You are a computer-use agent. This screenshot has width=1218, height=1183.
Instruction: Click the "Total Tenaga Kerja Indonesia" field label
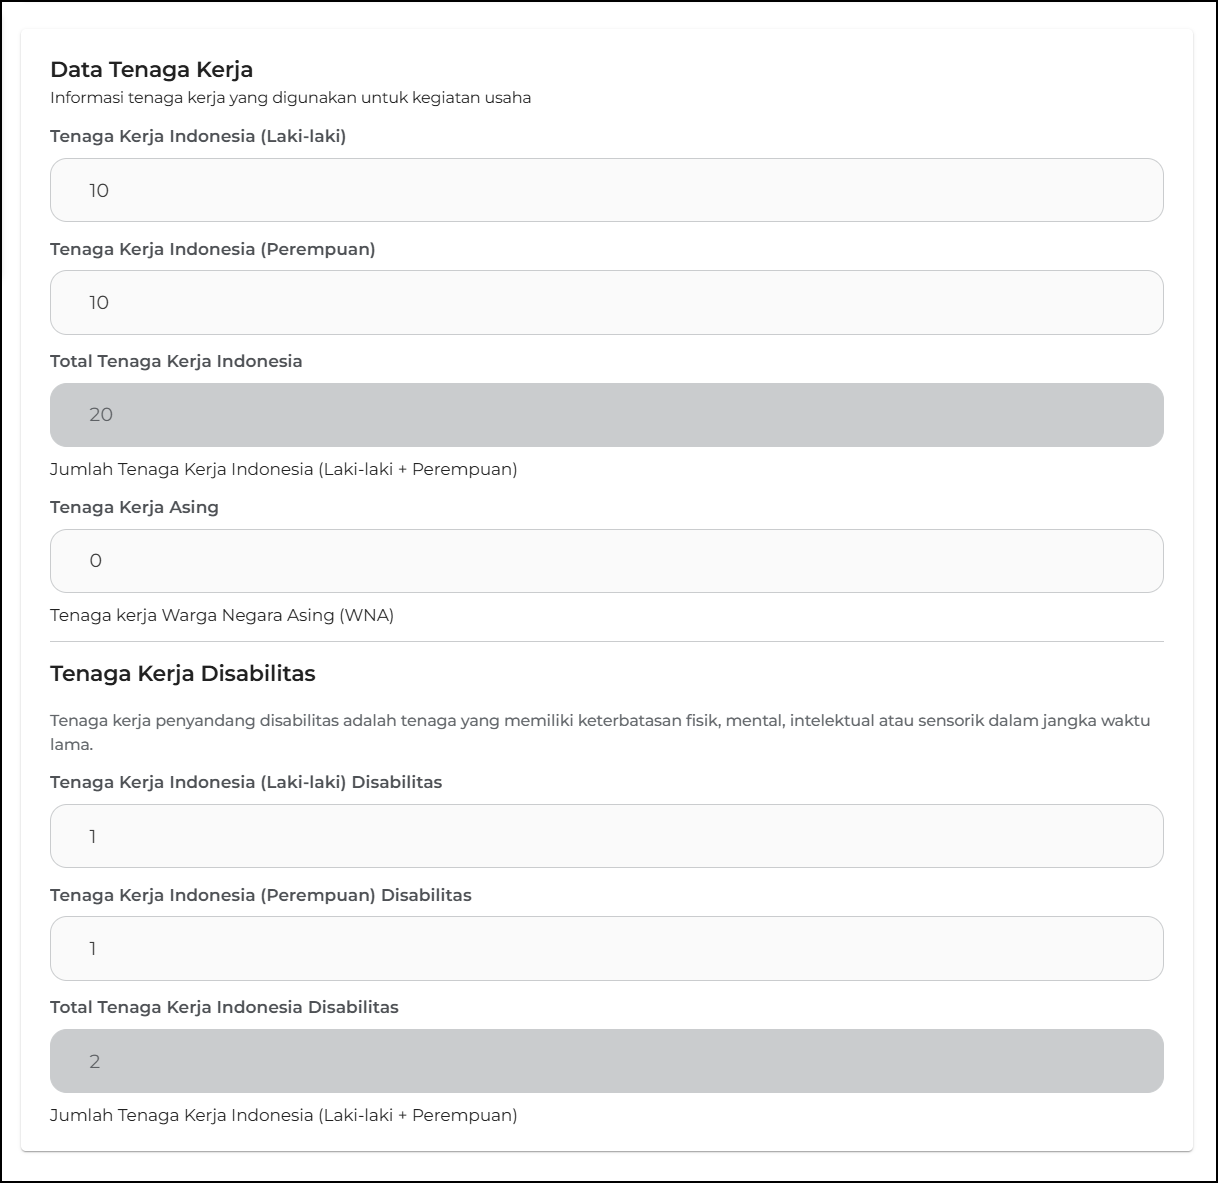(176, 361)
